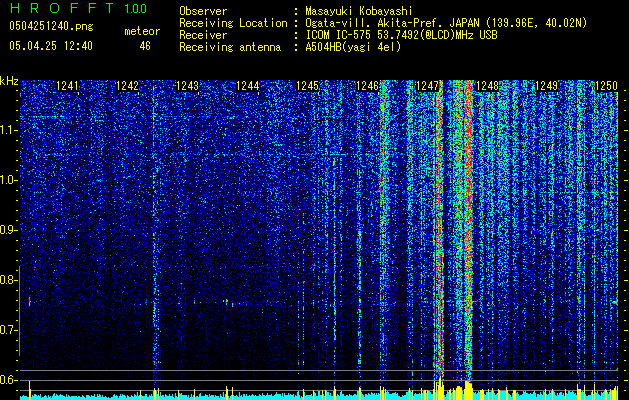Click the 1244 time marker
The height and width of the screenshot is (400, 629).
[x=248, y=86]
